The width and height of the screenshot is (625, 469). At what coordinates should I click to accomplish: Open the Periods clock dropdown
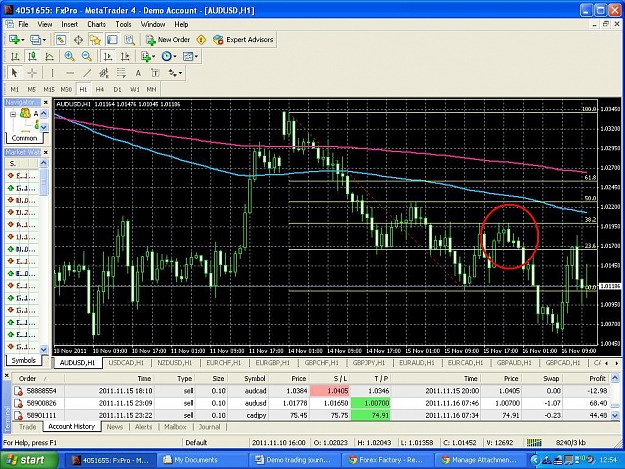[169, 56]
